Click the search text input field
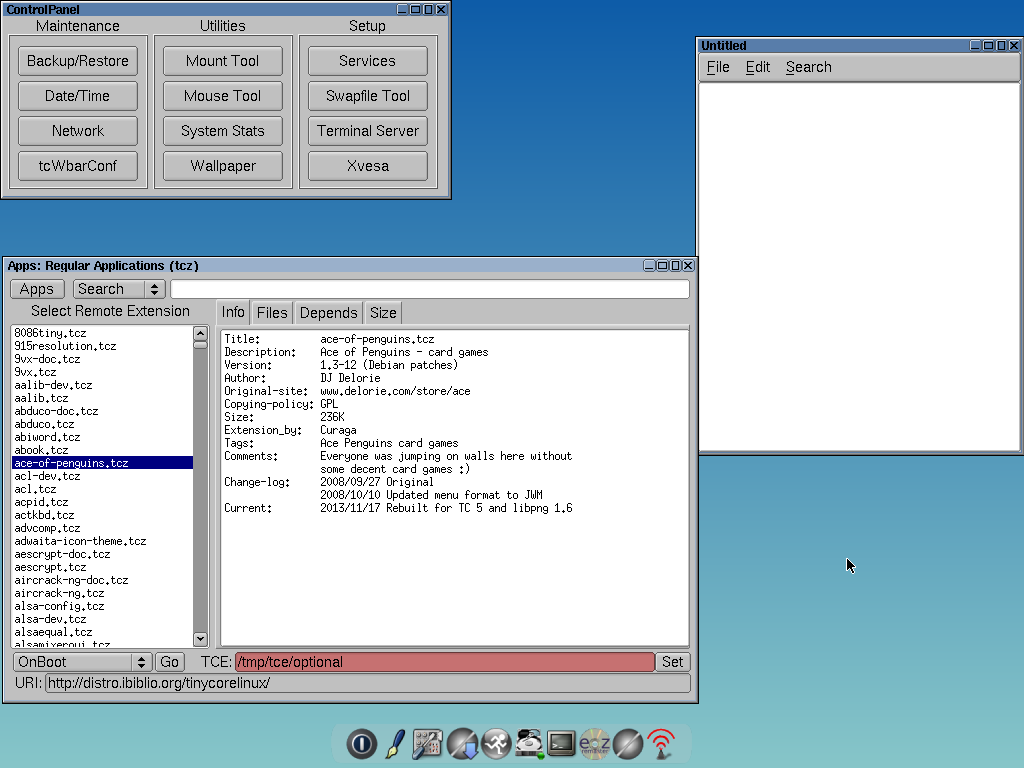 click(430, 289)
